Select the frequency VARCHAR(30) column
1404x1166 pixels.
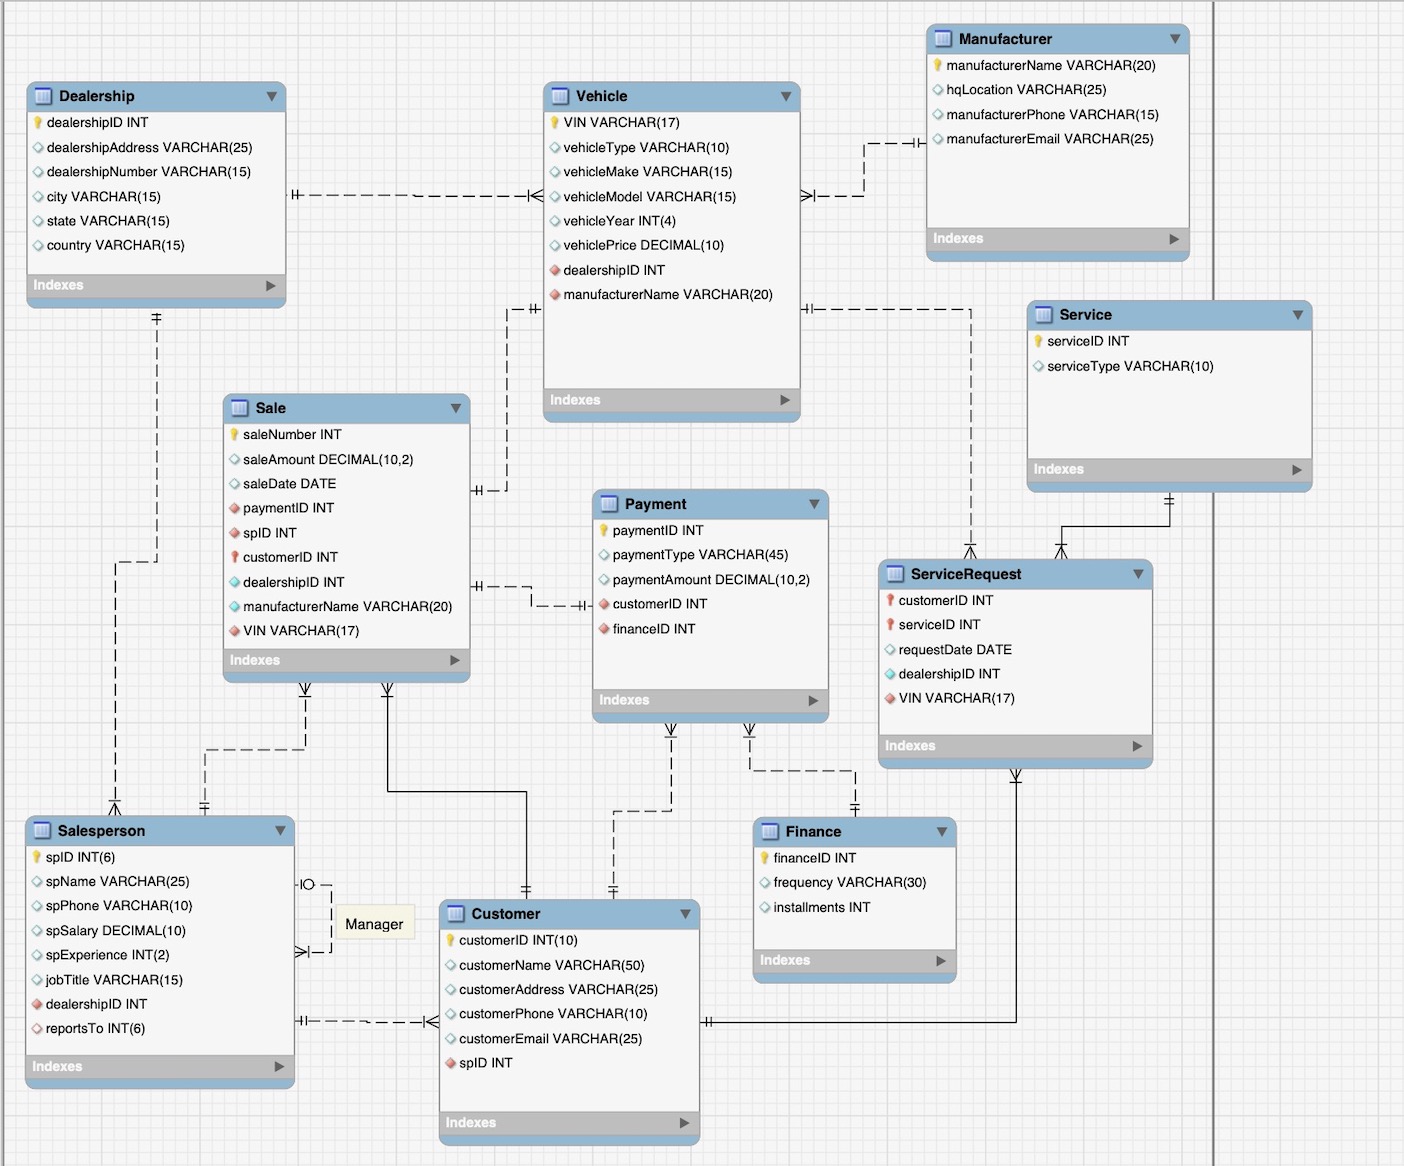coord(849,883)
